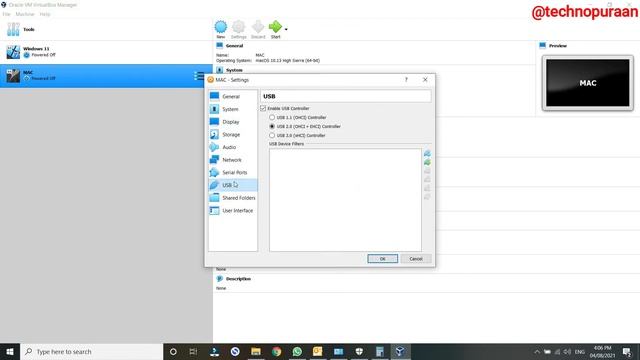This screenshot has height=360, width=640.
Task: Open the MAC machine list menu icon
Action: [x=199, y=76]
